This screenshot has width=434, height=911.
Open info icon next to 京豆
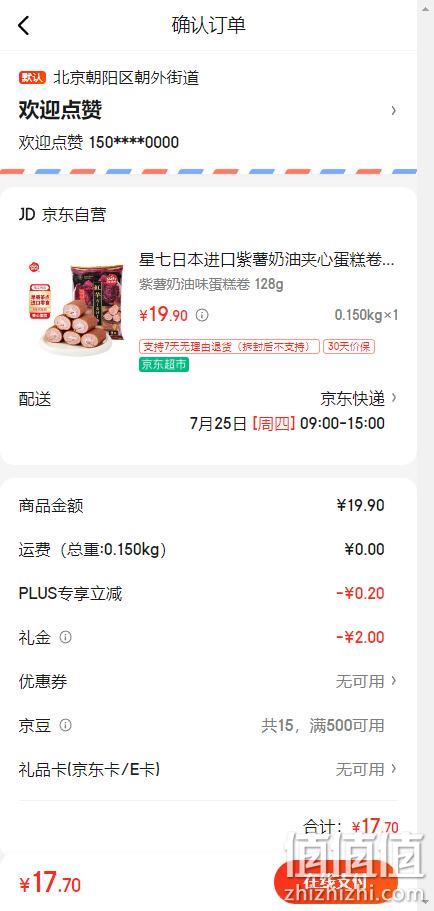point(66,725)
